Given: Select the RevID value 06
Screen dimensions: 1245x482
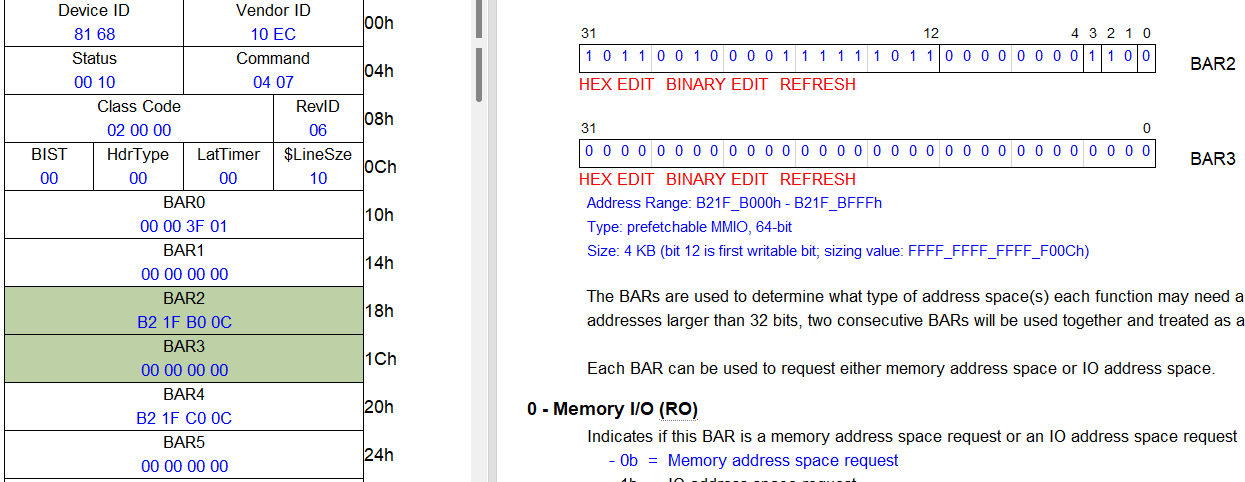Looking at the screenshot, I should click(318, 130).
